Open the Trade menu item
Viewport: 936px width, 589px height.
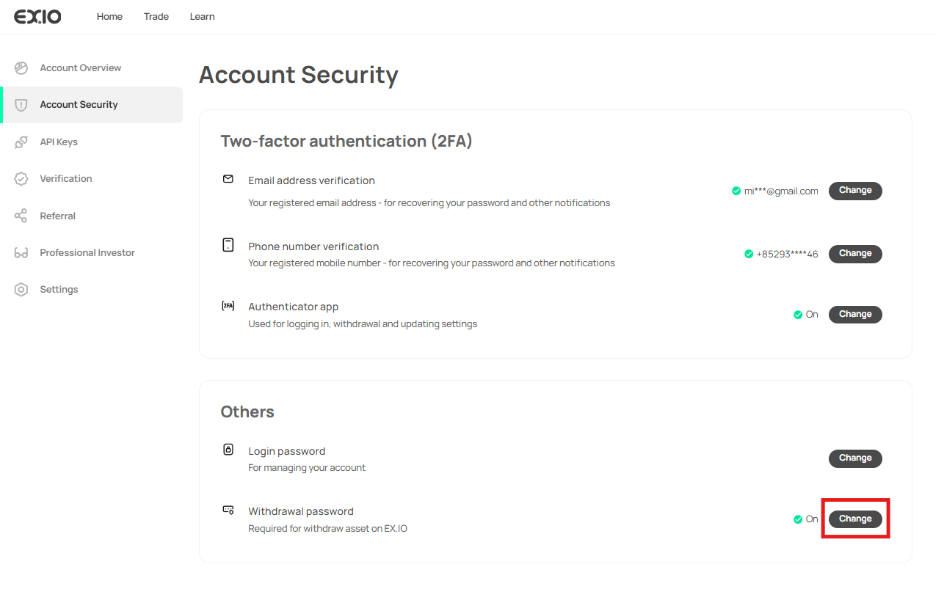(x=156, y=17)
